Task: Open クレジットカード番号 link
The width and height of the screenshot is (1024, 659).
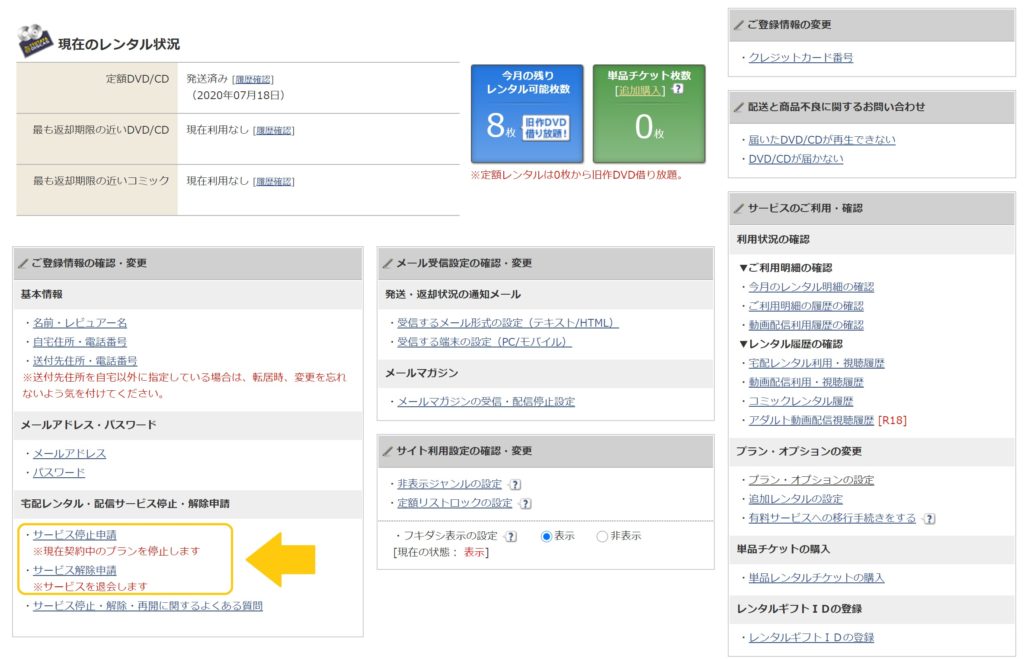Action: pyautogui.click(x=801, y=57)
